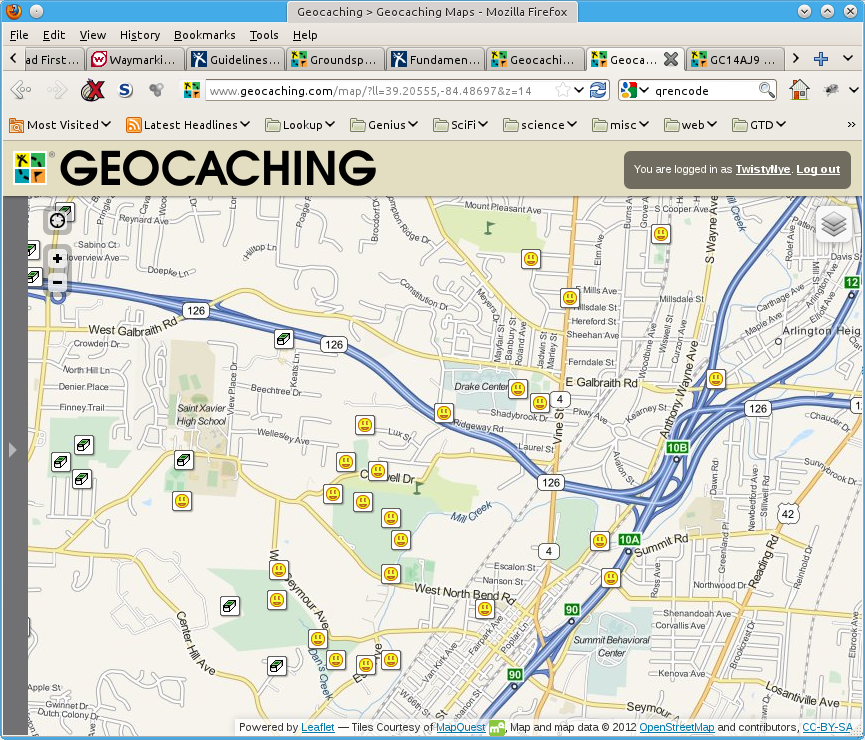Expand the collapsed left sidebar arrow
The width and height of the screenshot is (865, 740).
click(x=13, y=450)
